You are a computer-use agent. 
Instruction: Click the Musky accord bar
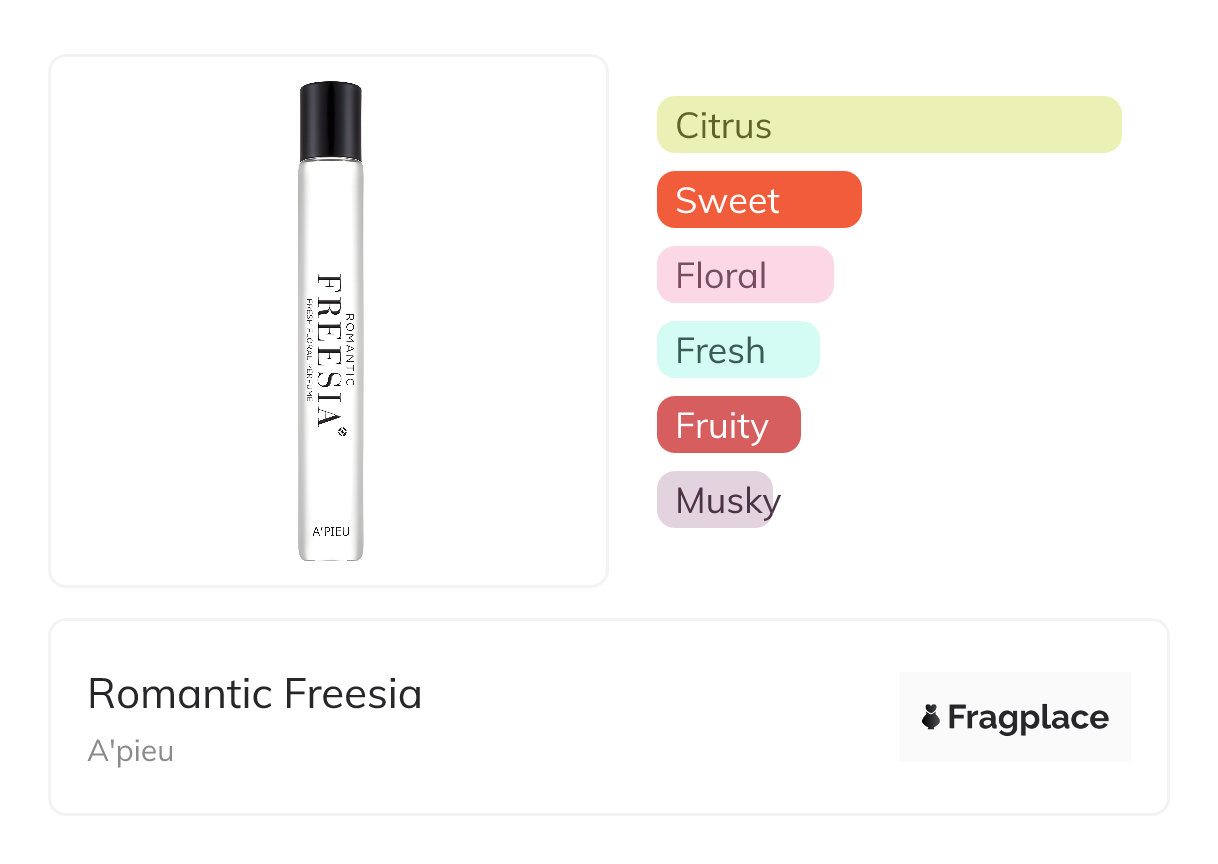coord(716,500)
